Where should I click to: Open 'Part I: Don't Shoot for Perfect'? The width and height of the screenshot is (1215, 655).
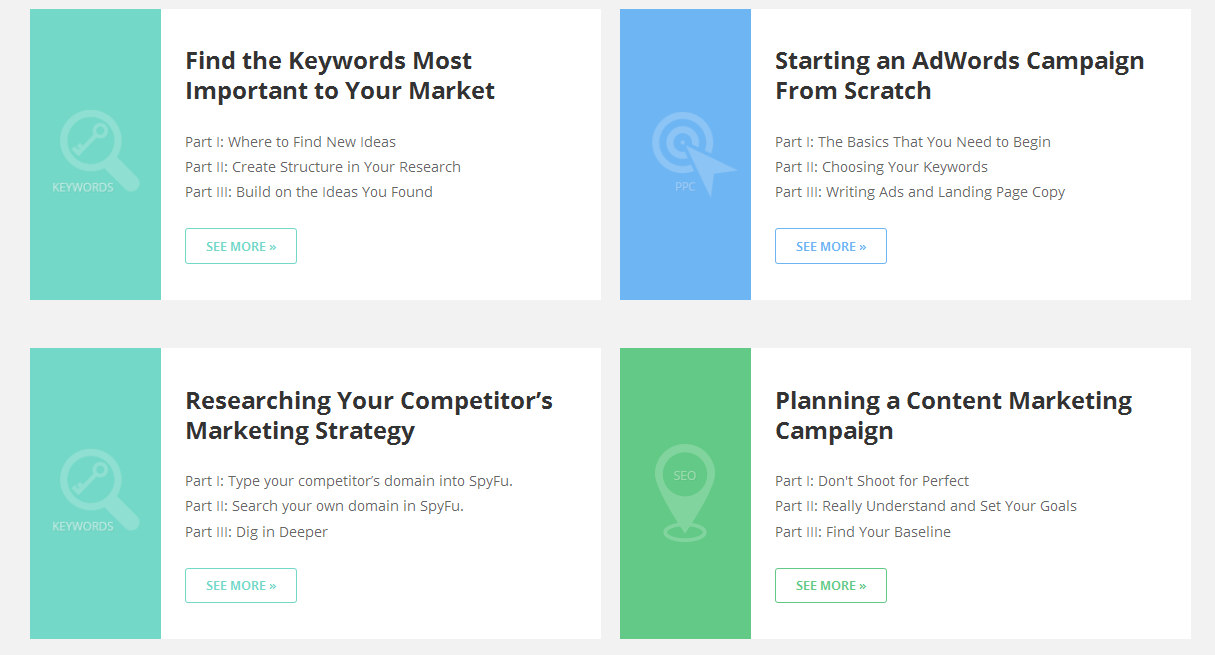(872, 481)
